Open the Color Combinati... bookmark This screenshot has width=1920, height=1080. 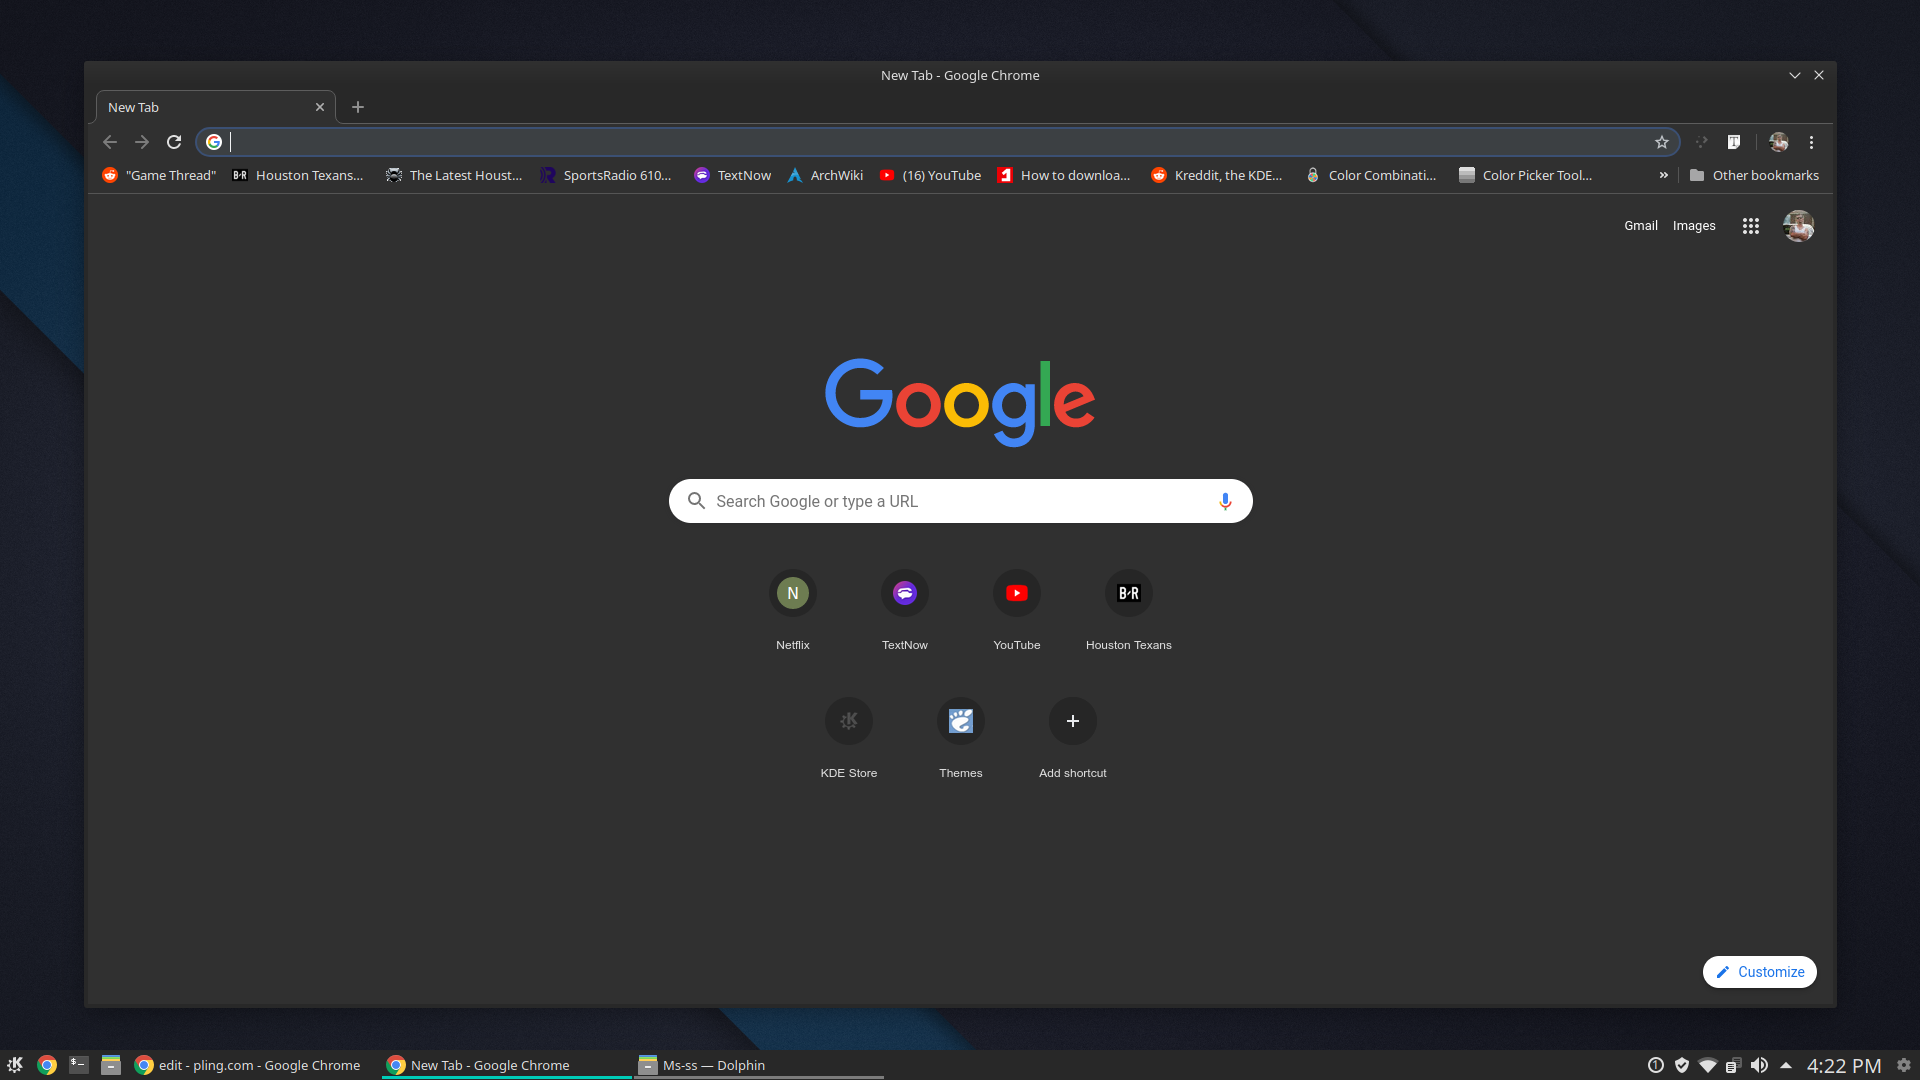pos(1371,175)
